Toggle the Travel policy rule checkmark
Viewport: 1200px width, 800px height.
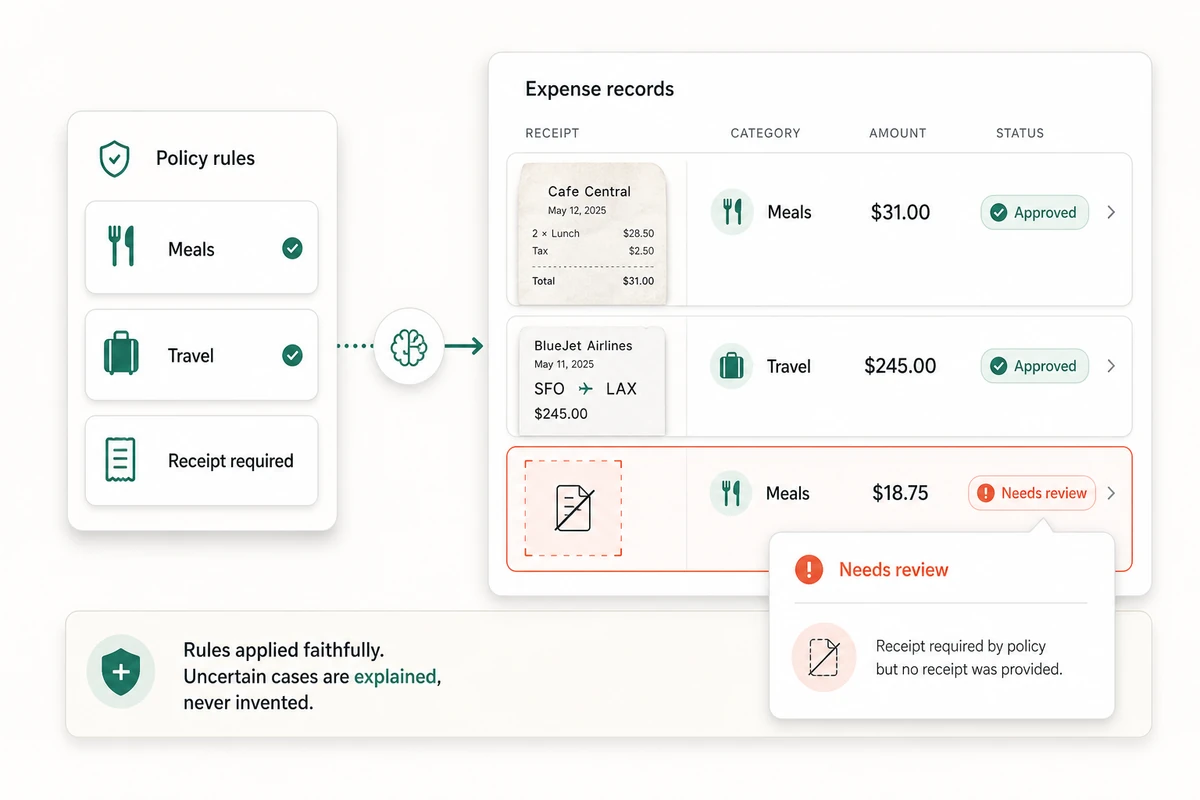tap(292, 355)
